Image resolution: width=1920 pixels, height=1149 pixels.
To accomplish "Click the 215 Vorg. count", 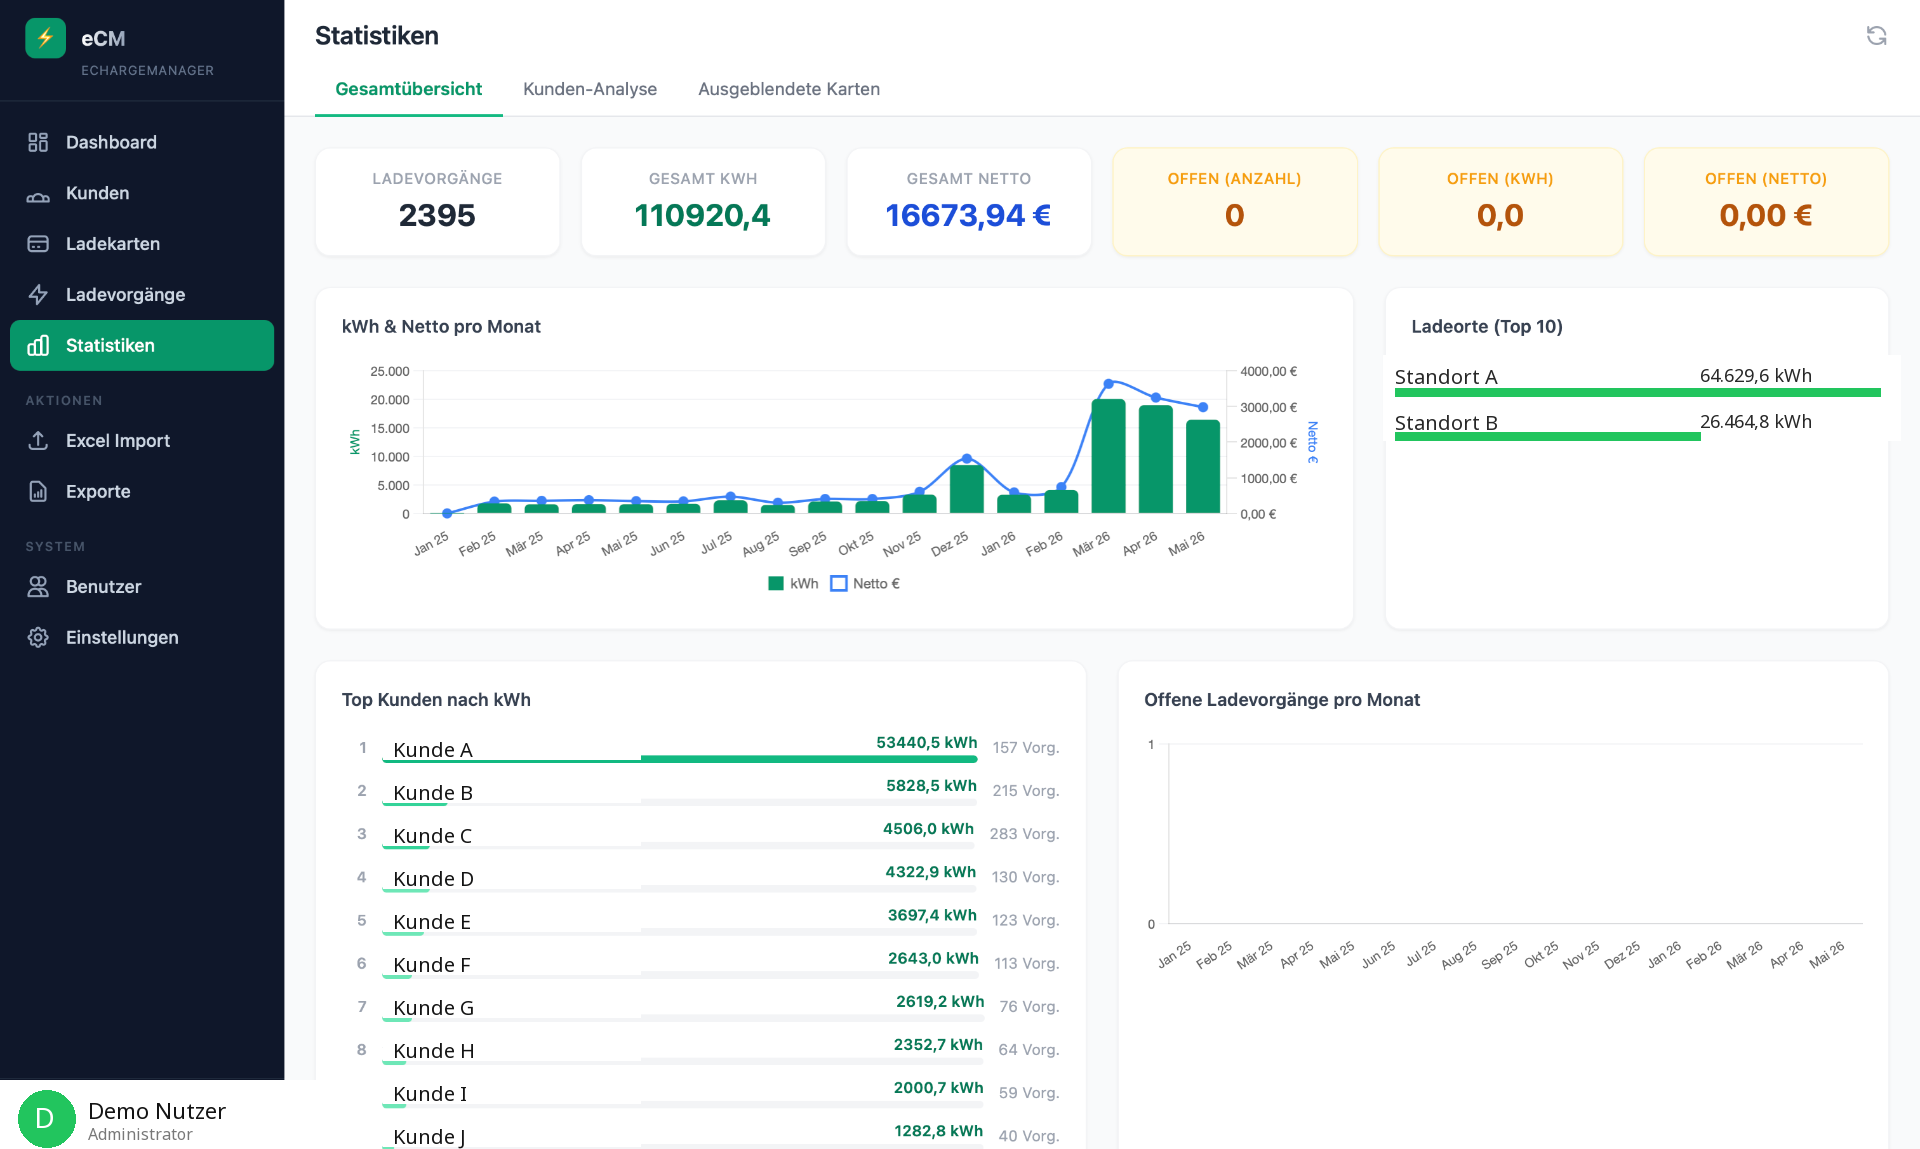I will tap(1026, 791).
